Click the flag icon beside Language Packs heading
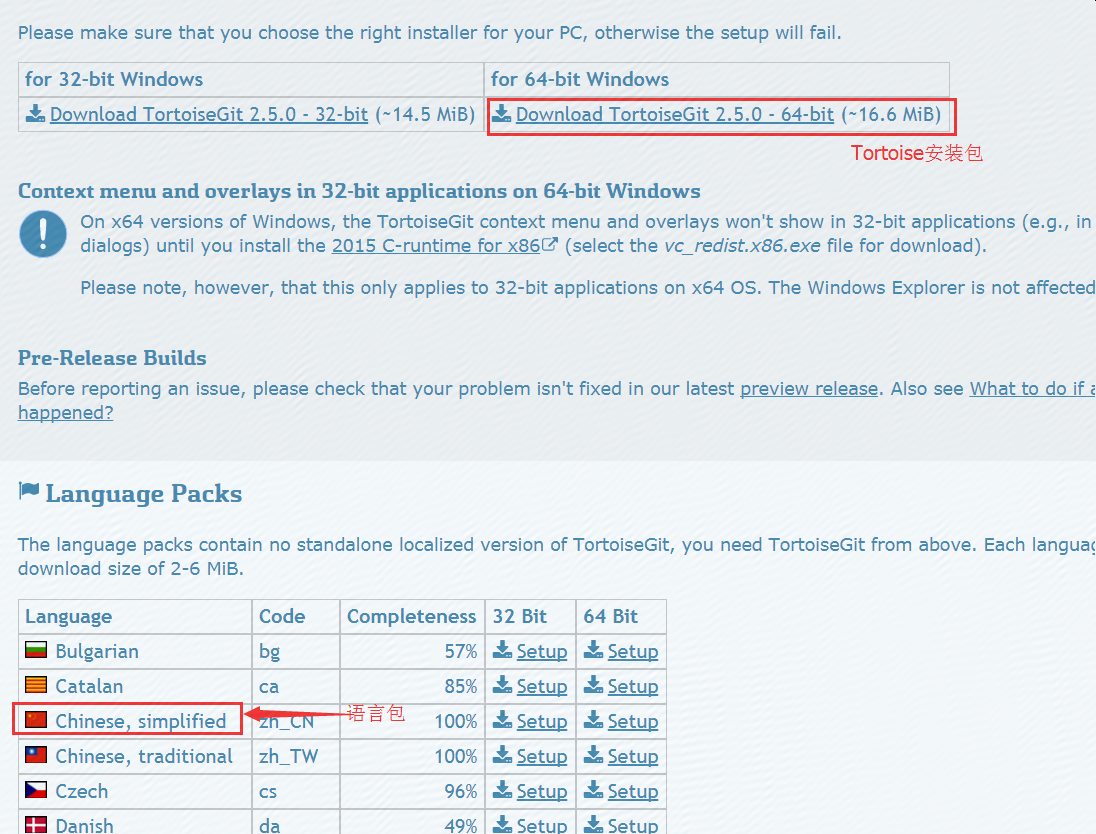 click(29, 491)
